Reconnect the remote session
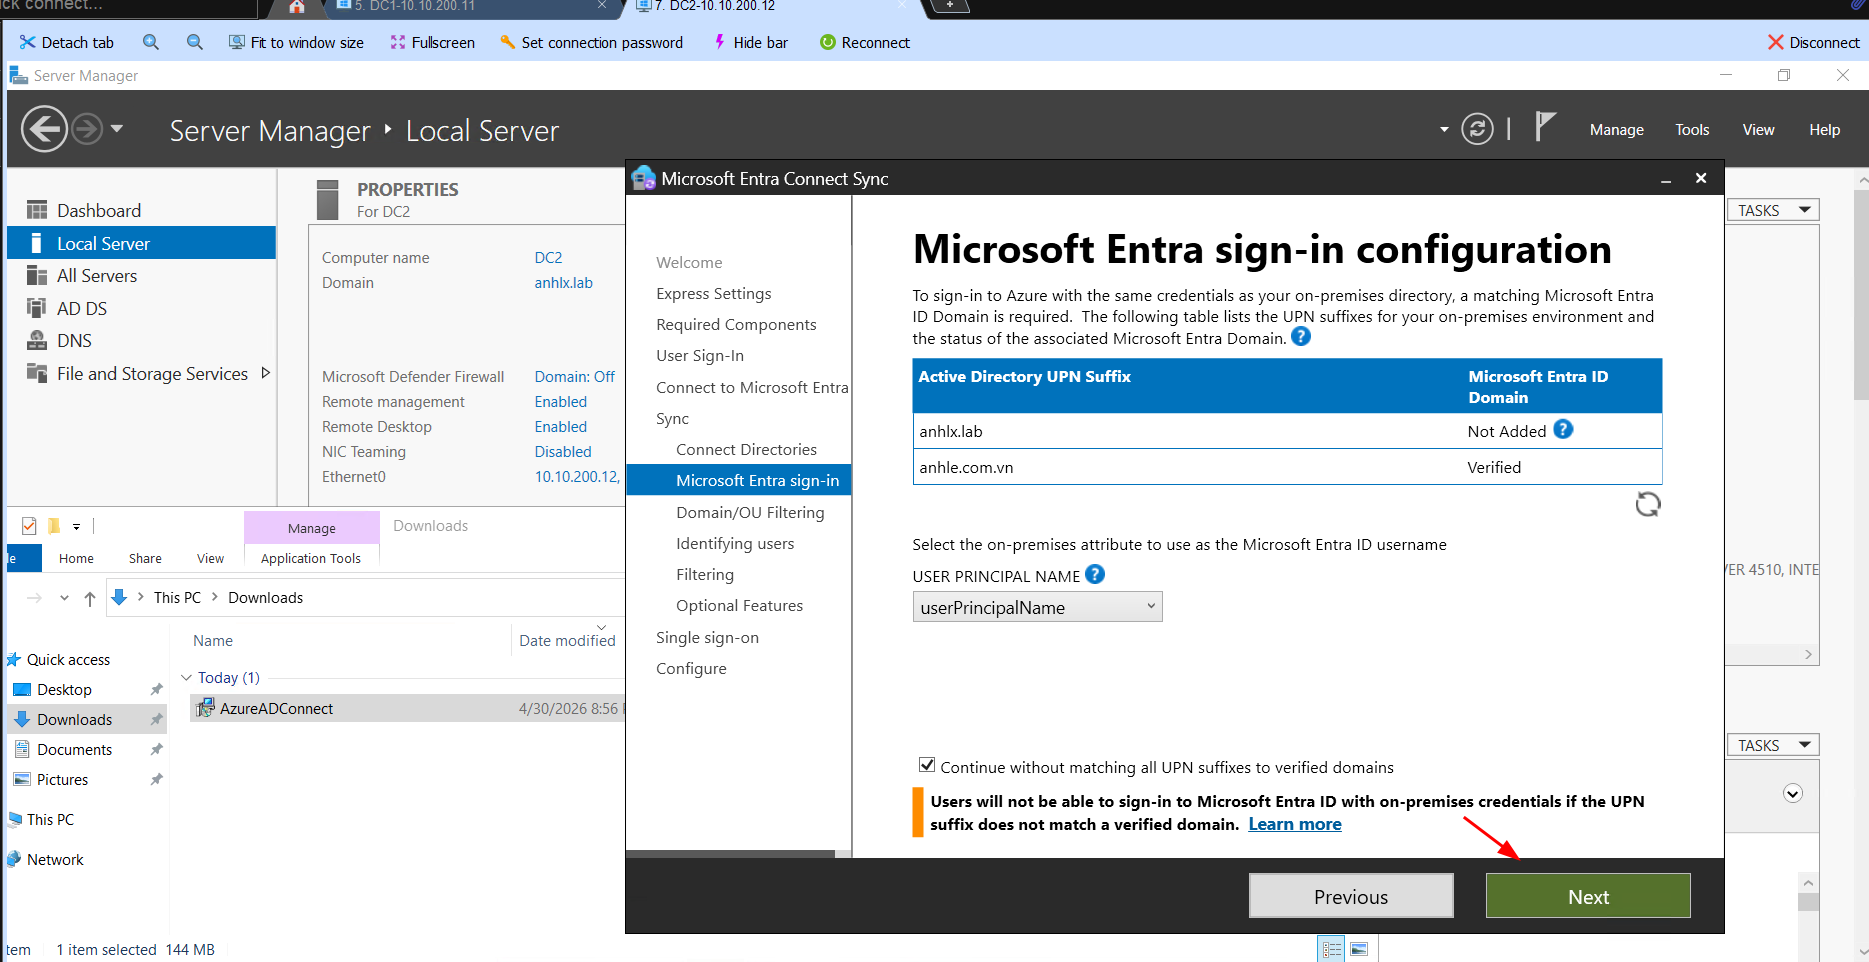 pyautogui.click(x=865, y=42)
